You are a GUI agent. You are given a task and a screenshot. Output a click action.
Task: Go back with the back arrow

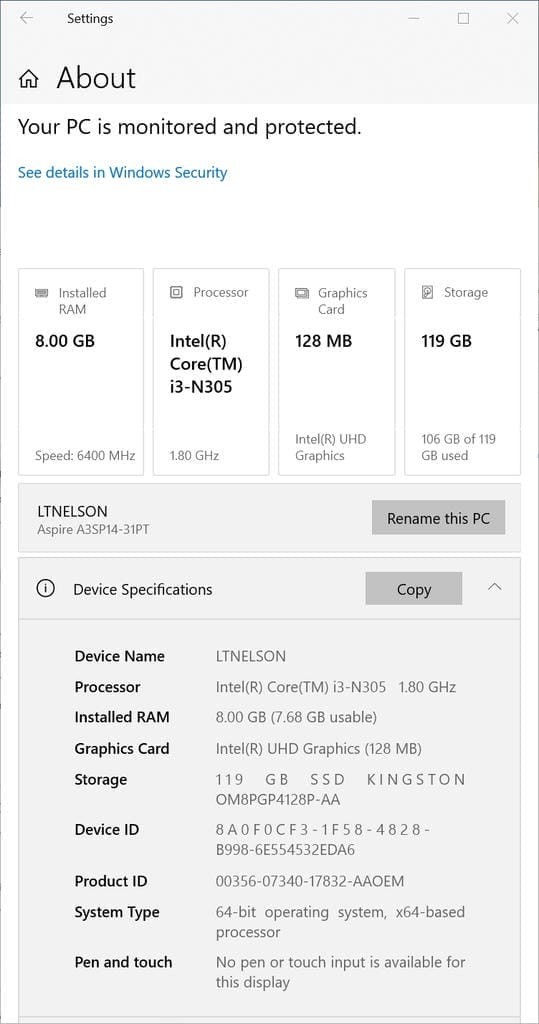point(26,18)
